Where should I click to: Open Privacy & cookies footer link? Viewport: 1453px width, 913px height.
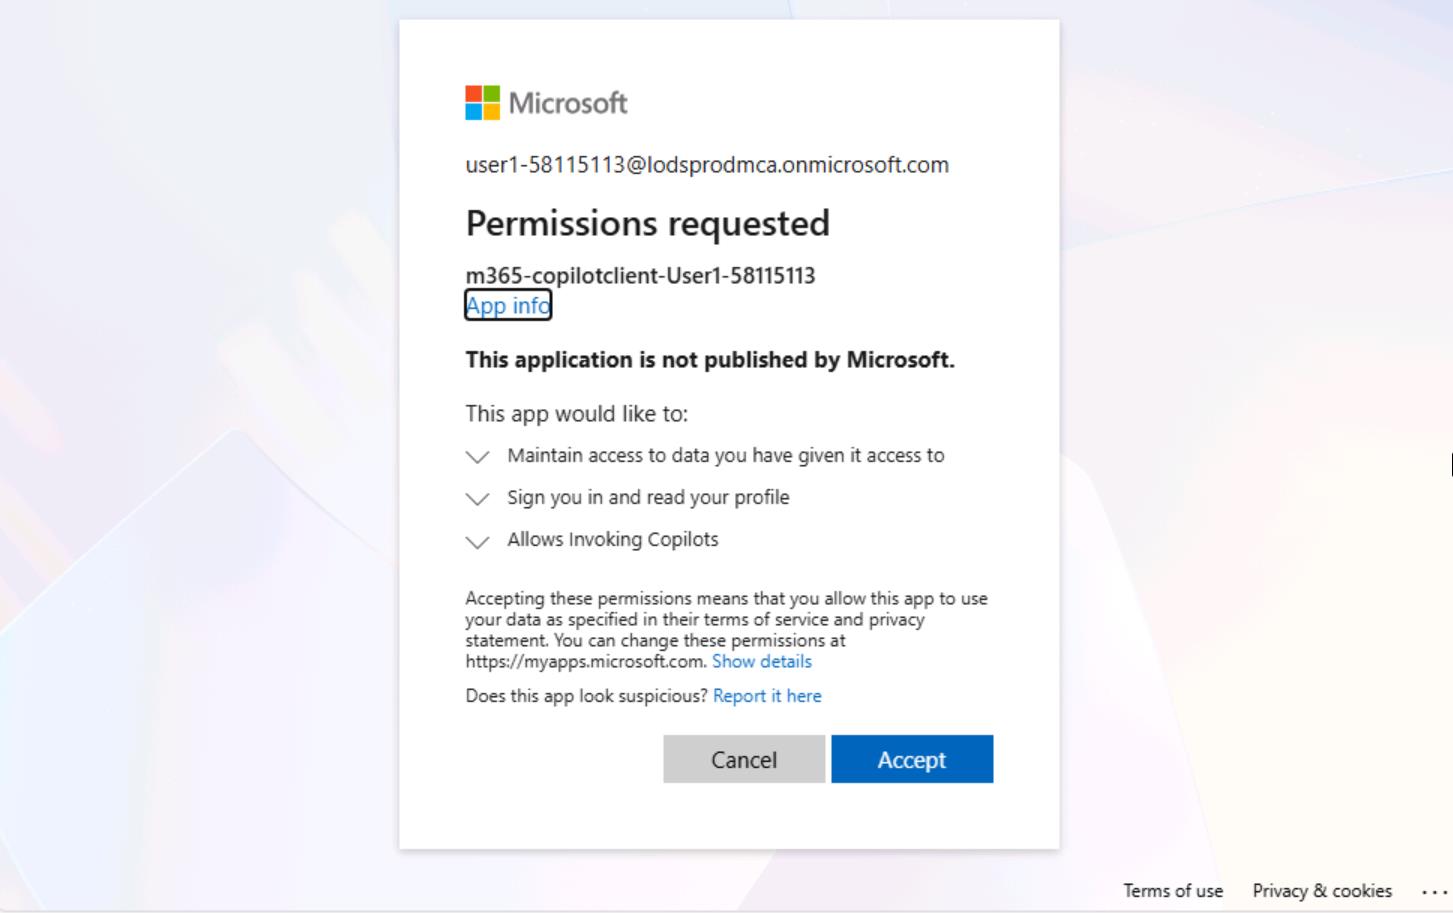pyautogui.click(x=1321, y=891)
